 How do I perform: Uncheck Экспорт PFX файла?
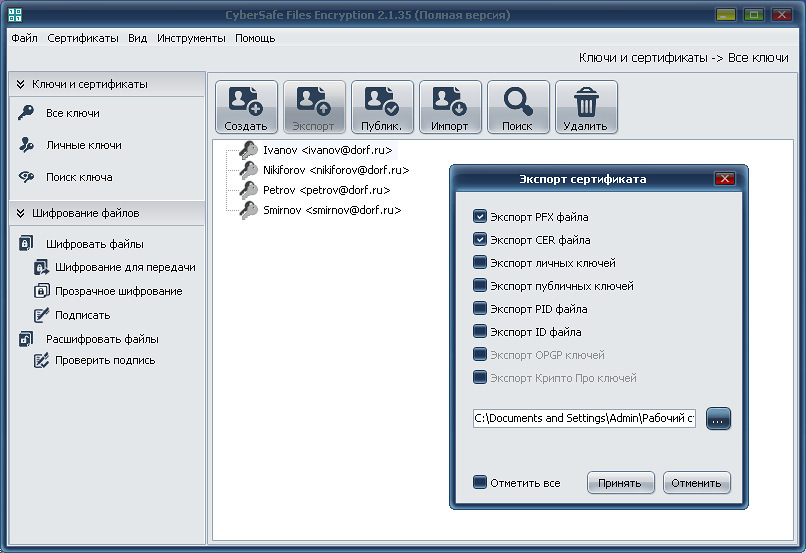tap(480, 216)
